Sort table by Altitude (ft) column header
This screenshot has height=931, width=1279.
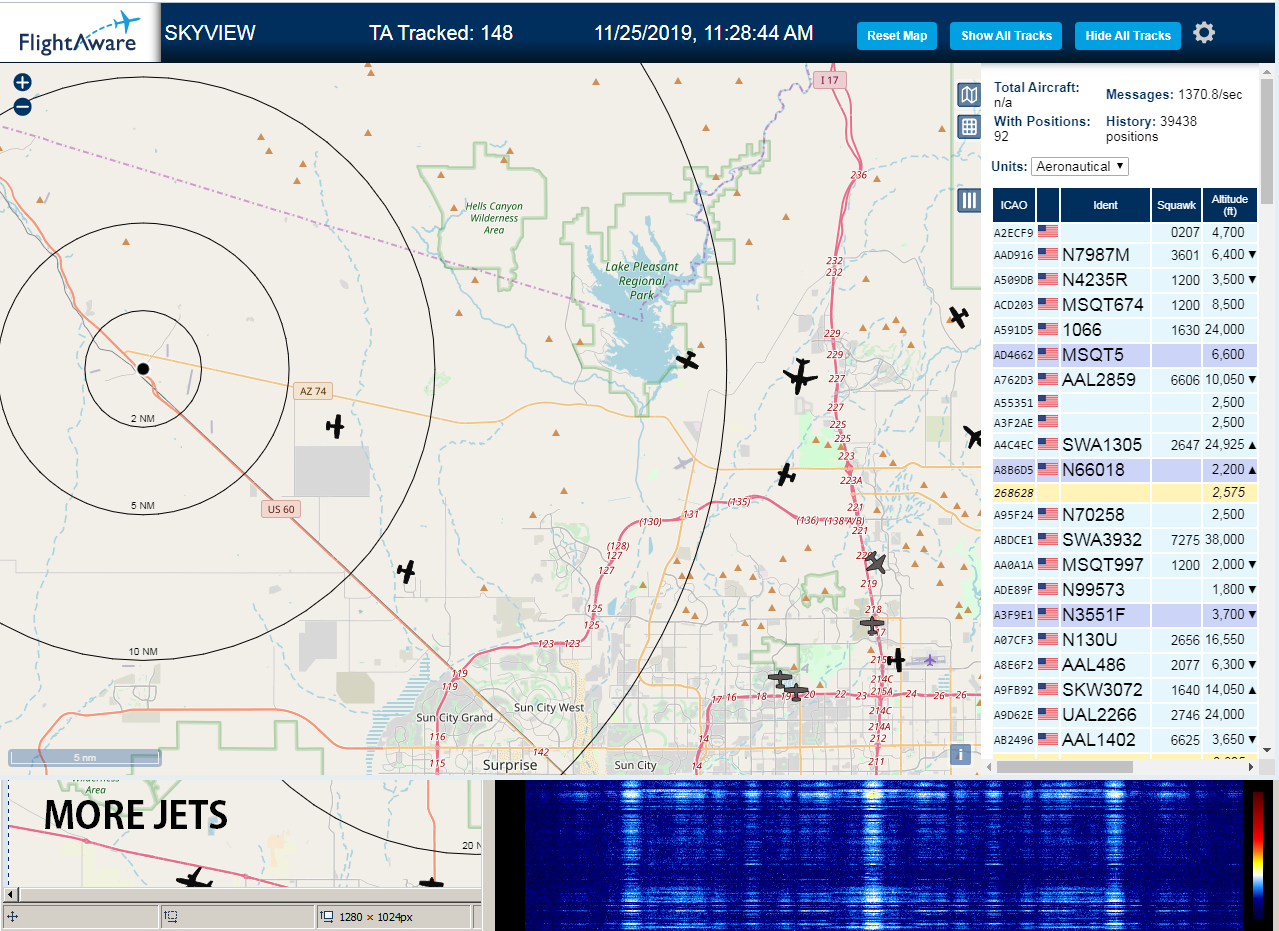(x=1230, y=205)
